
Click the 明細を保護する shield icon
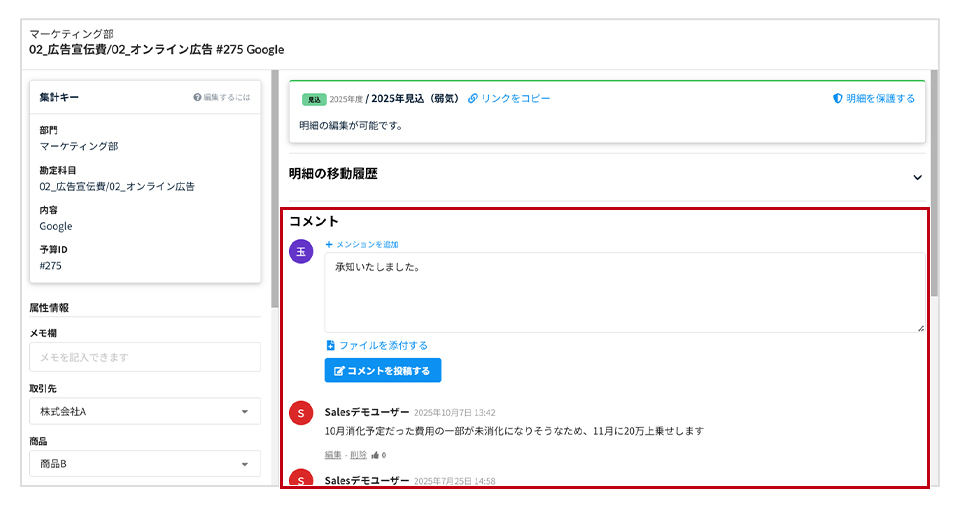coord(837,99)
